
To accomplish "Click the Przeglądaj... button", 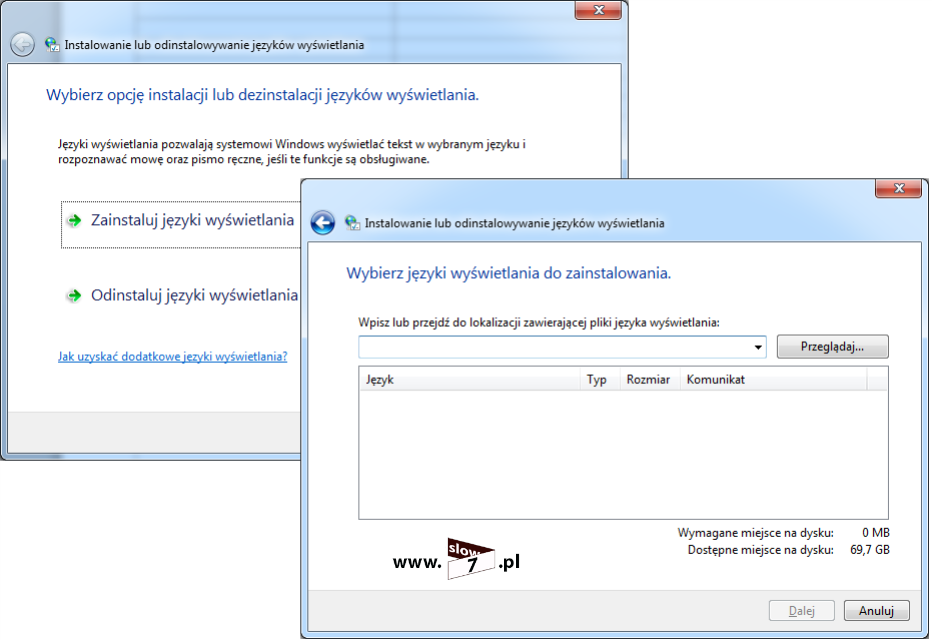I will point(832,346).
